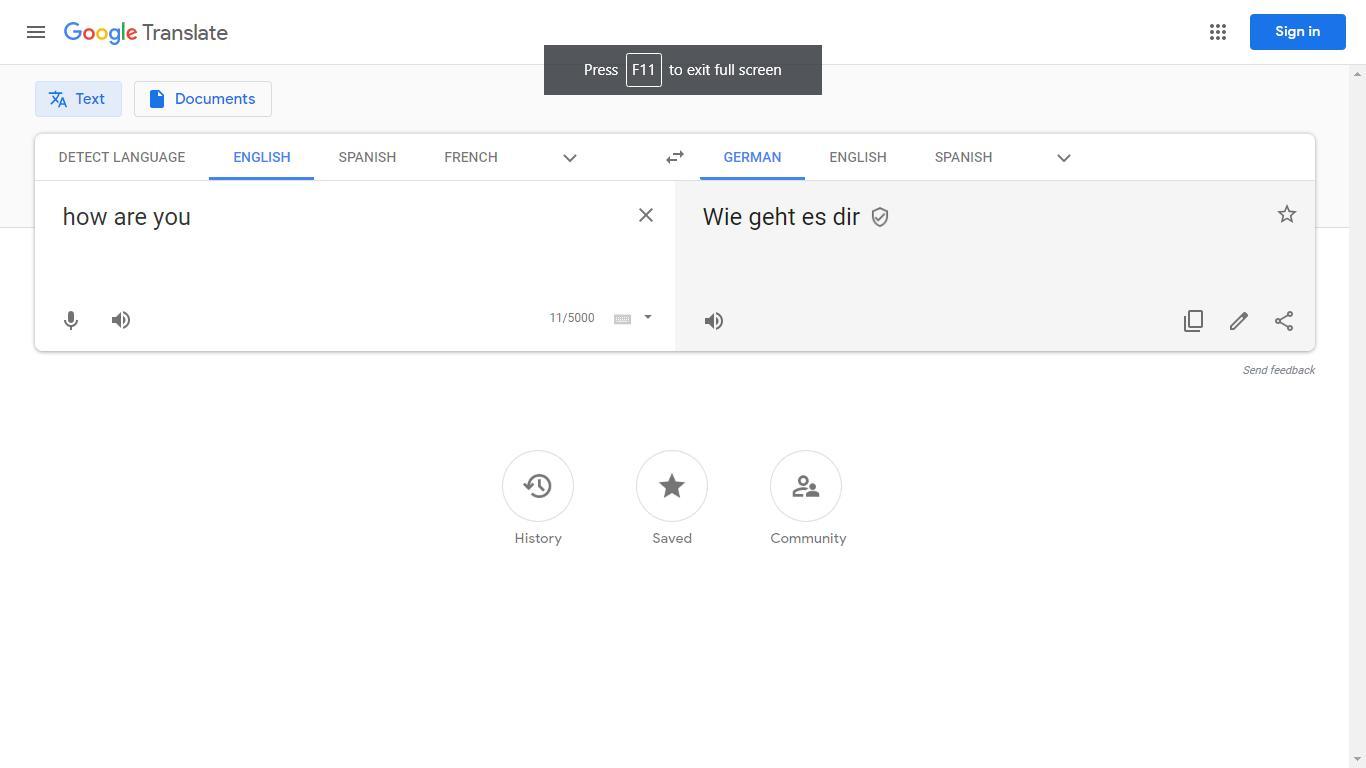Click the 11/5000 character counter
Screen dimensions: 1366x768
pos(572,318)
